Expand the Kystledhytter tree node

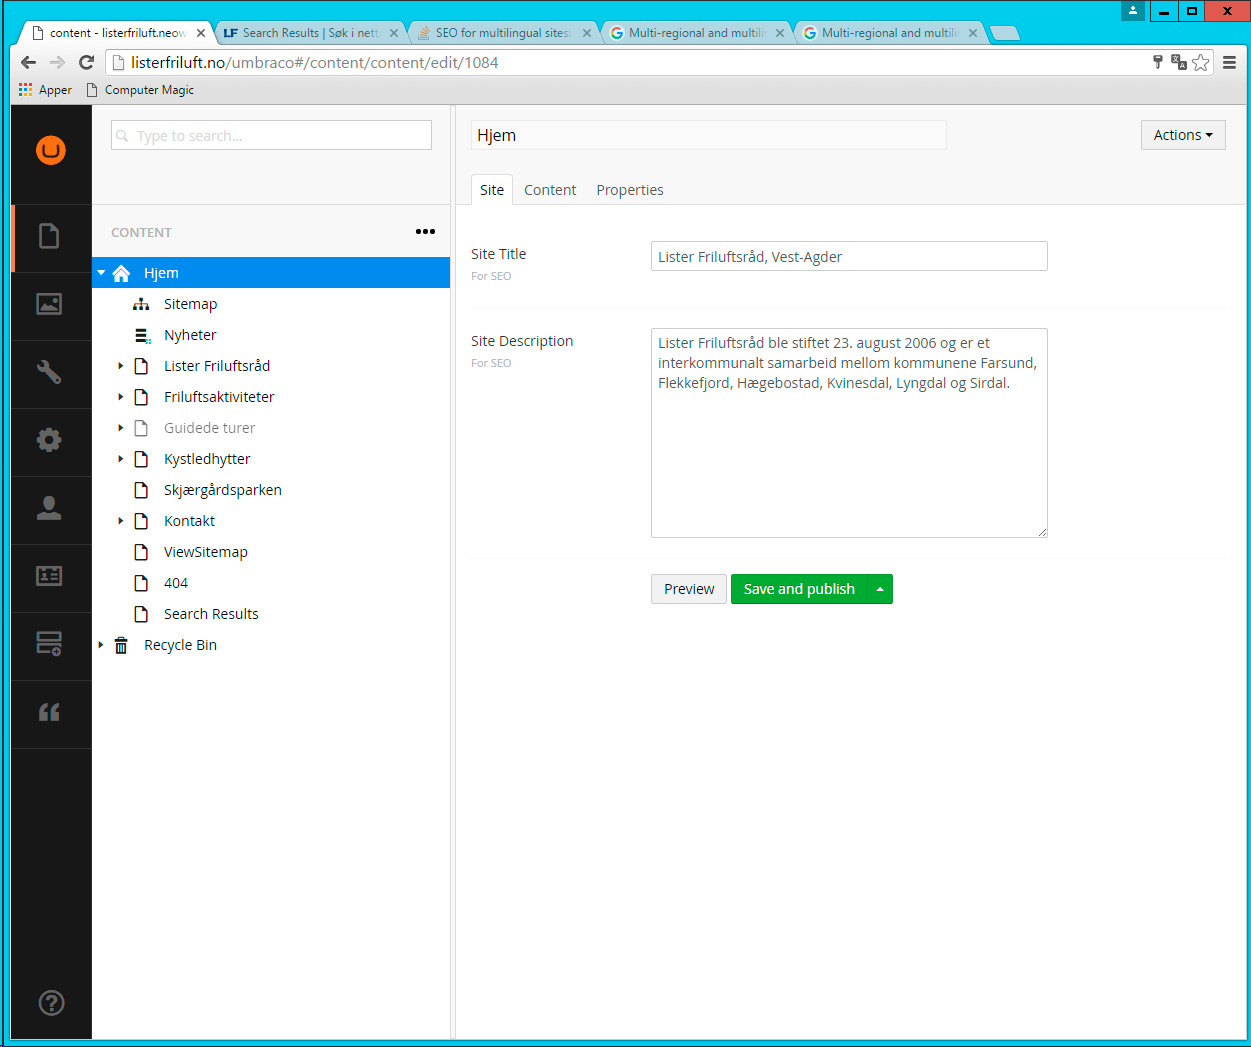[121, 459]
